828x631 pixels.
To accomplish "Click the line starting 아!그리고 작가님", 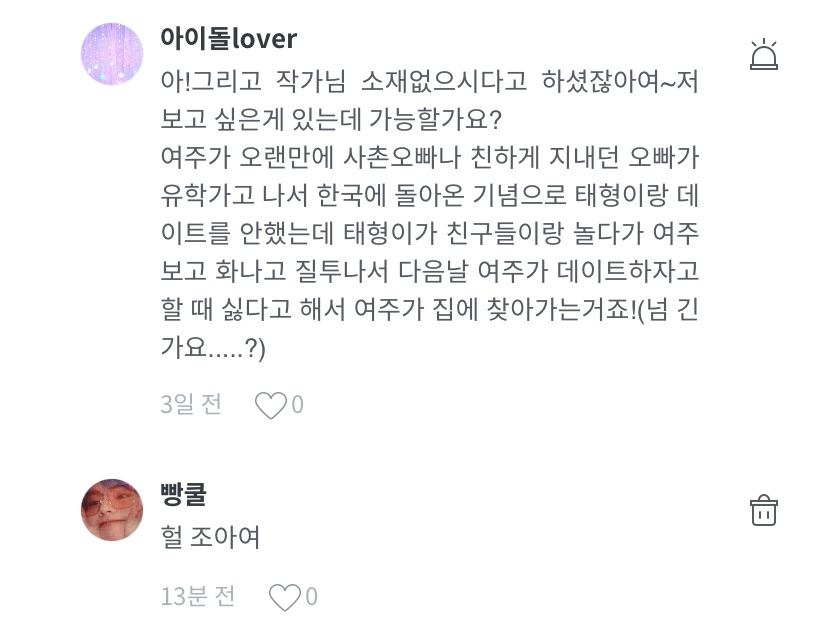I will coord(429,81).
